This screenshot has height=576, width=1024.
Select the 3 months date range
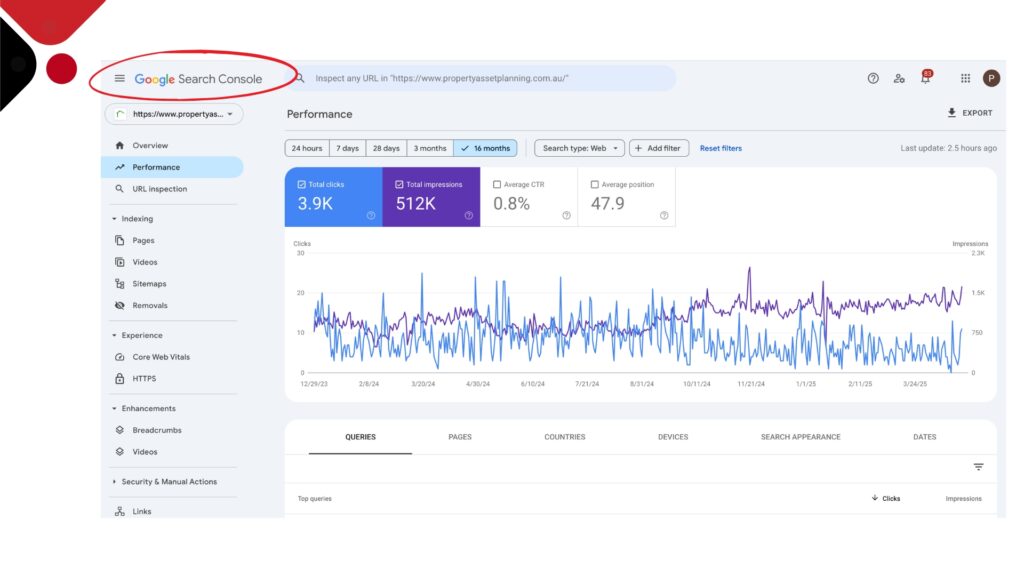[x=430, y=148]
